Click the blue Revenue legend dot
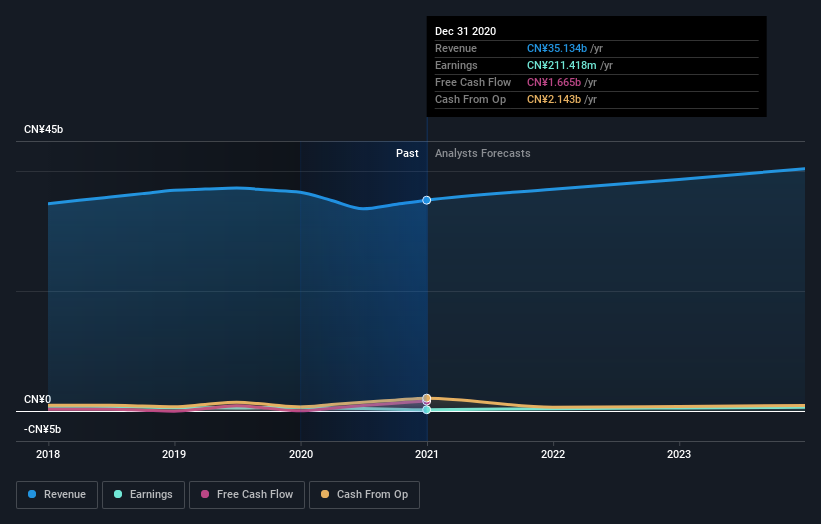The height and width of the screenshot is (524, 821). 32,494
